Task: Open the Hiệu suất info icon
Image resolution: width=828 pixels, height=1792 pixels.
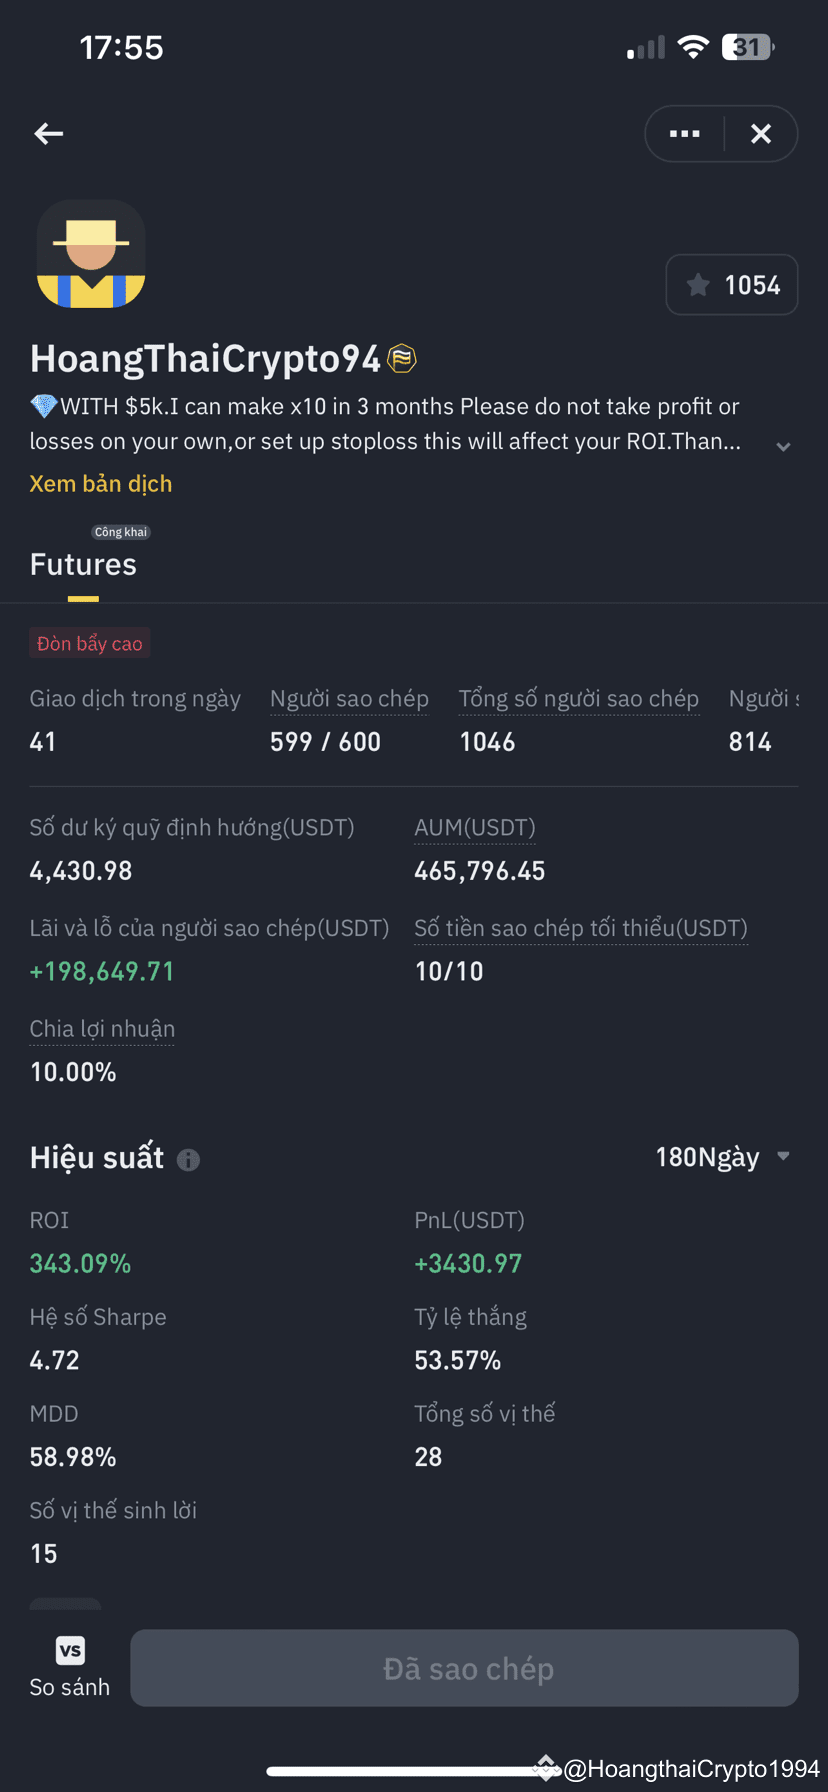Action: coord(188,1159)
